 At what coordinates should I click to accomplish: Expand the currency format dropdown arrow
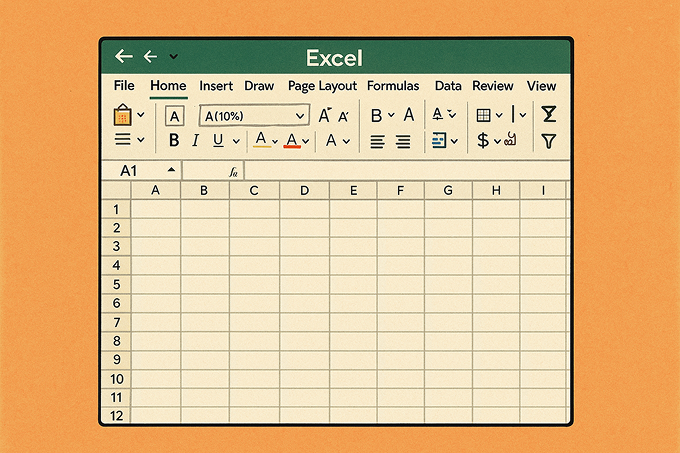click(x=497, y=141)
